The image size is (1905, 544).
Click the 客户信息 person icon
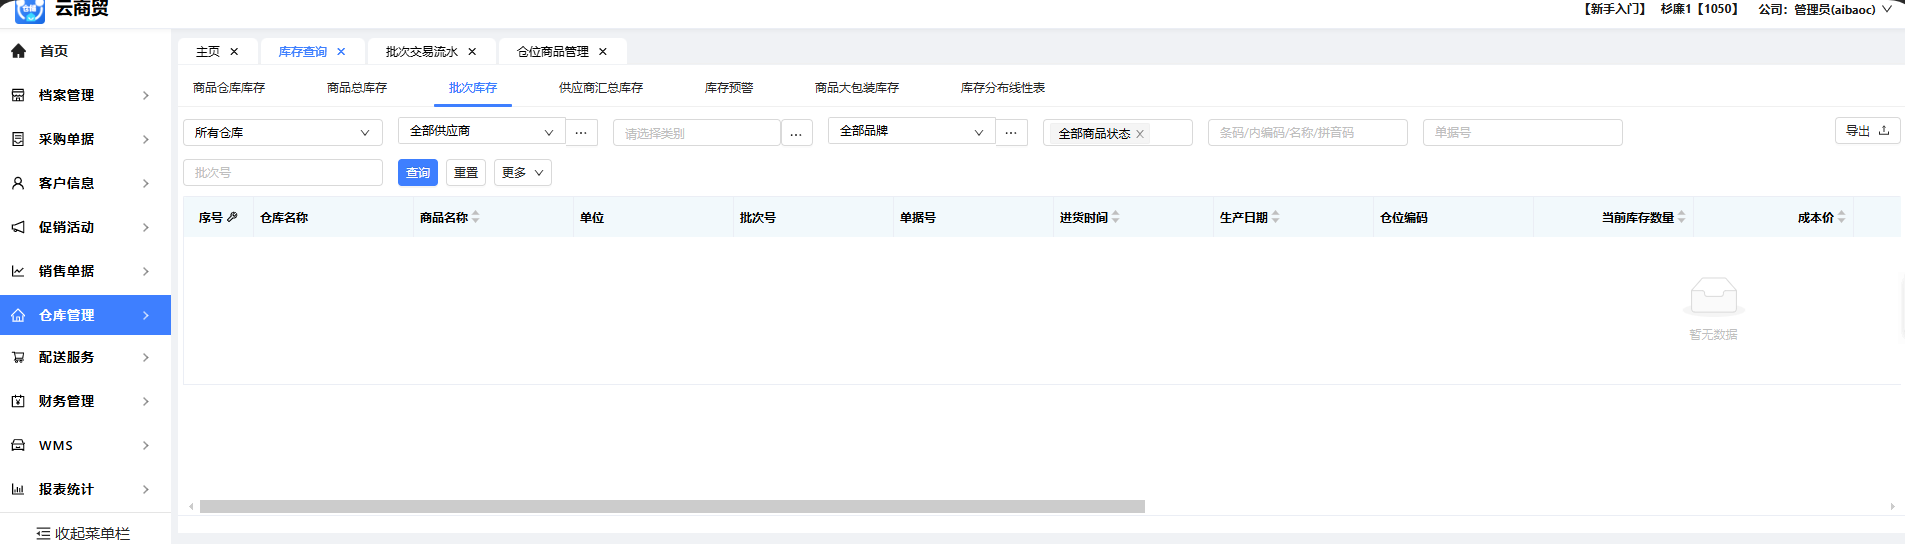tap(18, 183)
